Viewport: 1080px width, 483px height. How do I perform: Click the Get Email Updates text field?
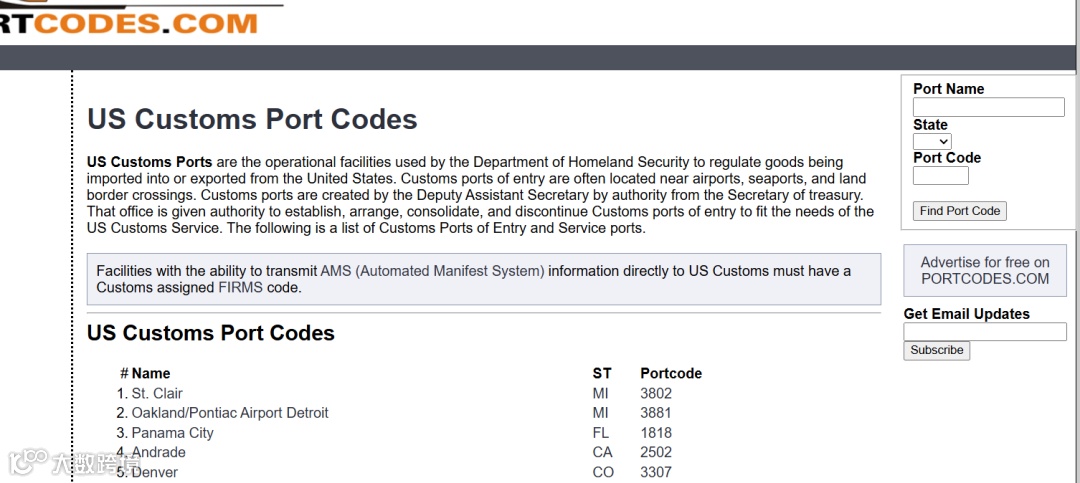coord(984,332)
